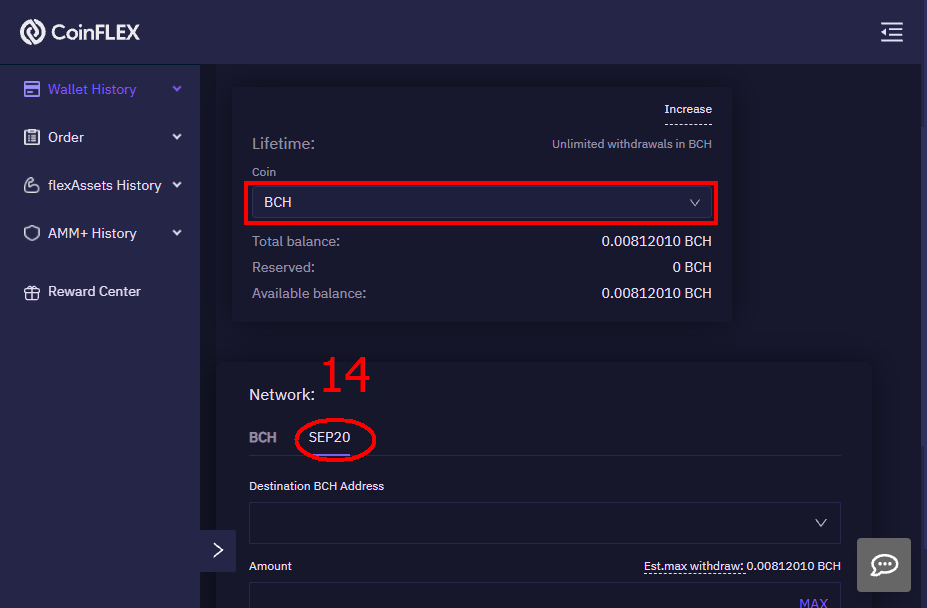
Task: Click the Destination BCH Address label
Action: (316, 486)
